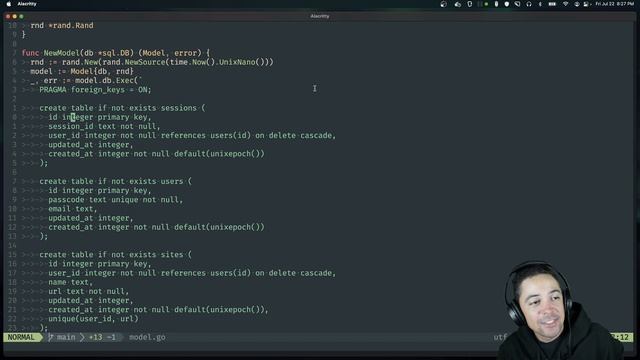Click 'session_id text not null,' line
Viewport: 640px width, 360px height.
point(104,126)
